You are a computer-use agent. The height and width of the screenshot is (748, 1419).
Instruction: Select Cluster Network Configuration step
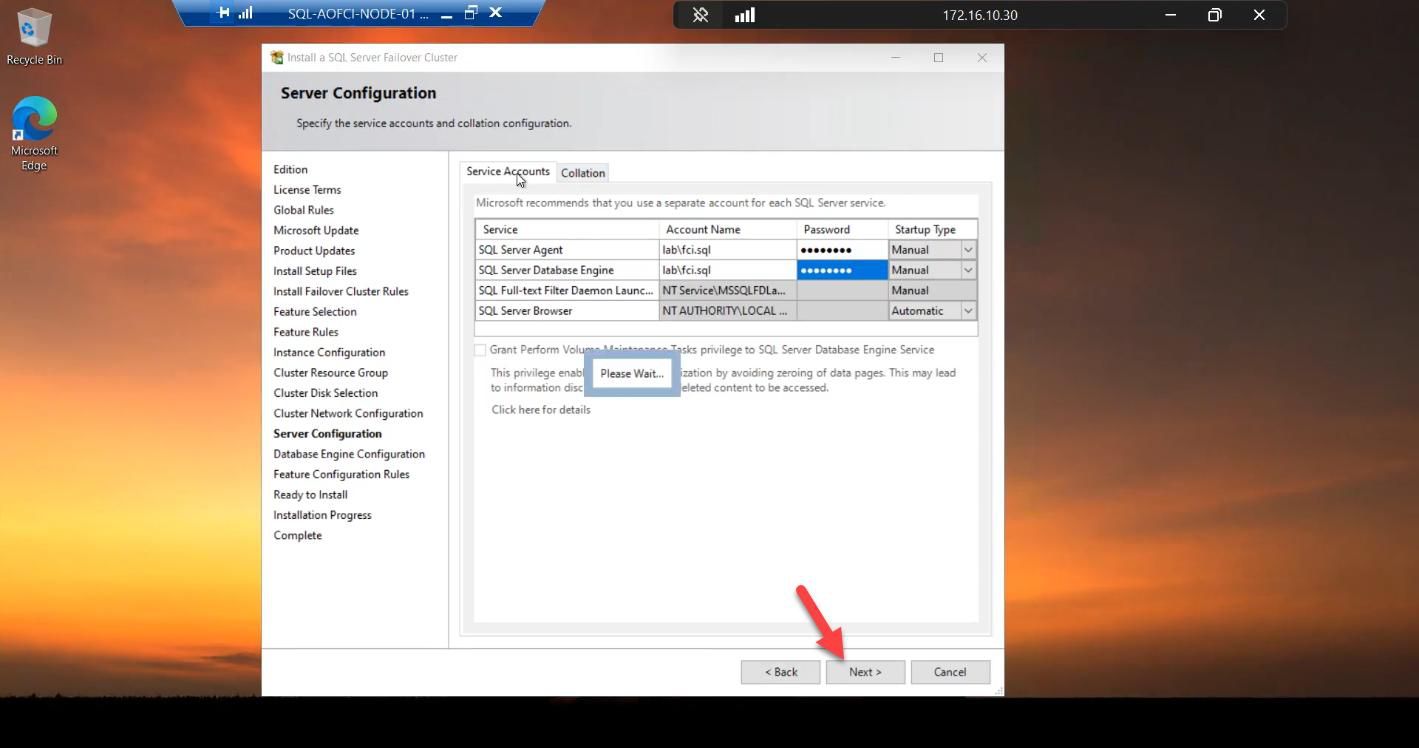pyautogui.click(x=348, y=413)
